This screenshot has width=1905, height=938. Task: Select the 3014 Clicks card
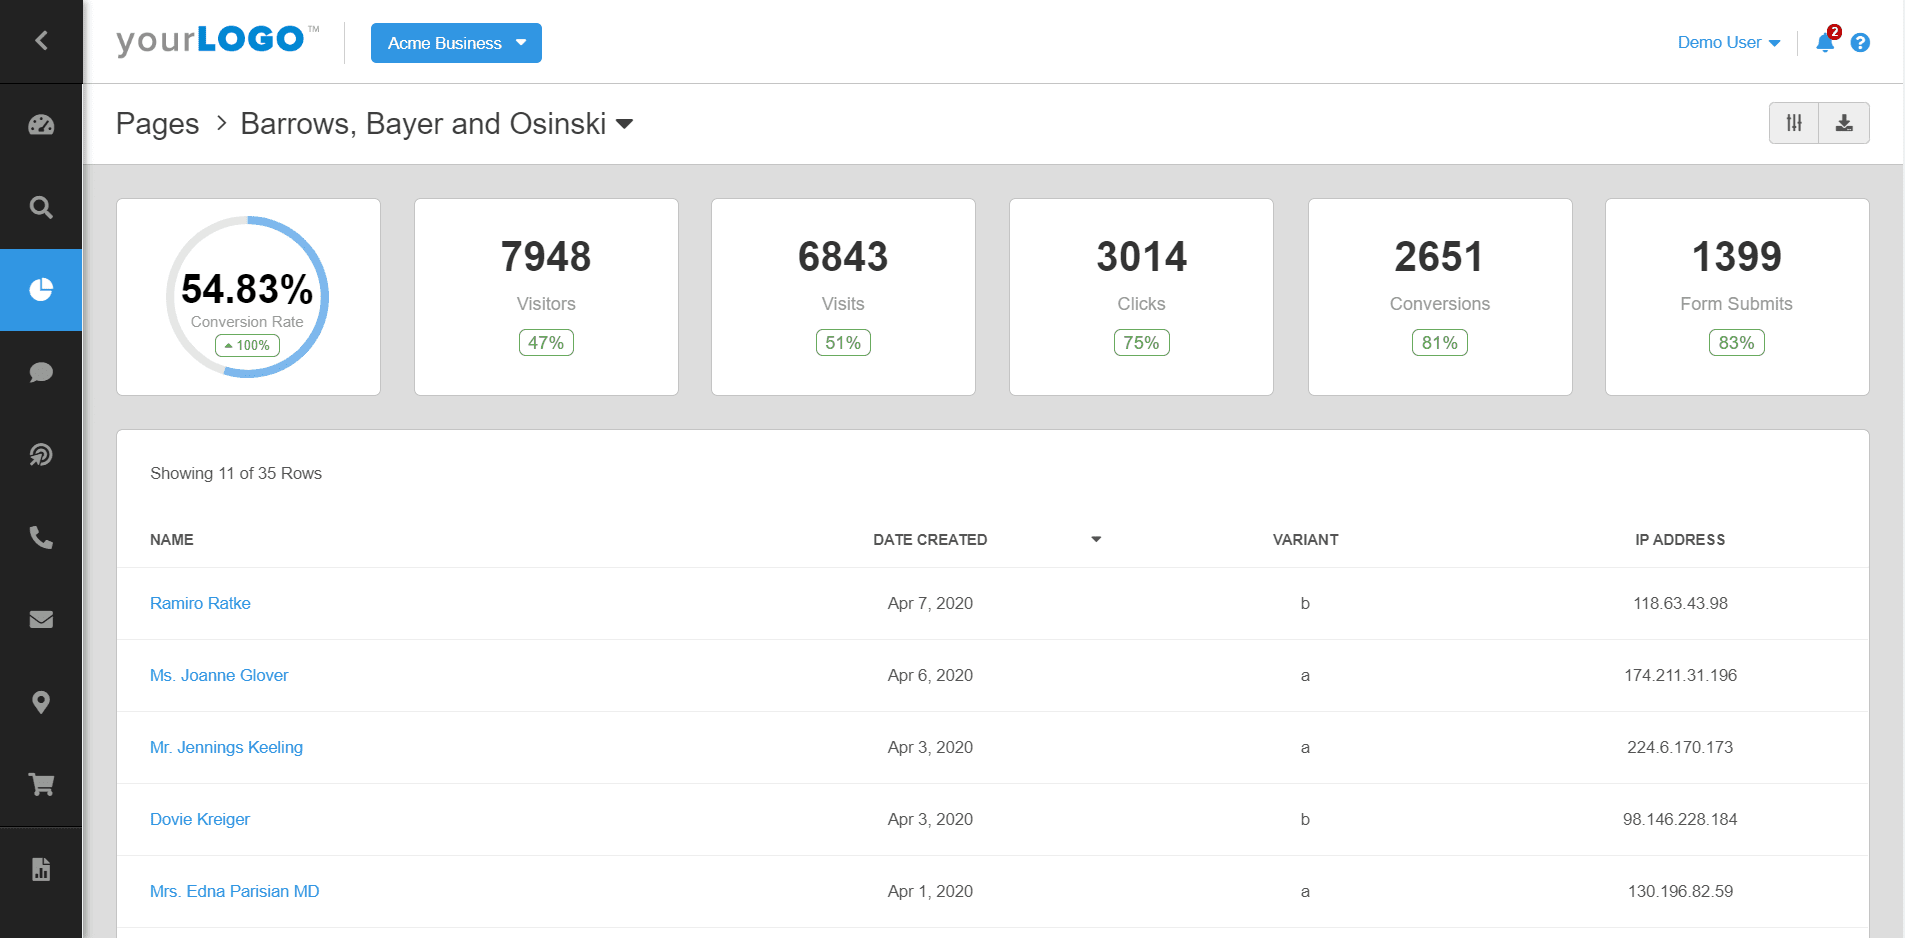[x=1141, y=297]
